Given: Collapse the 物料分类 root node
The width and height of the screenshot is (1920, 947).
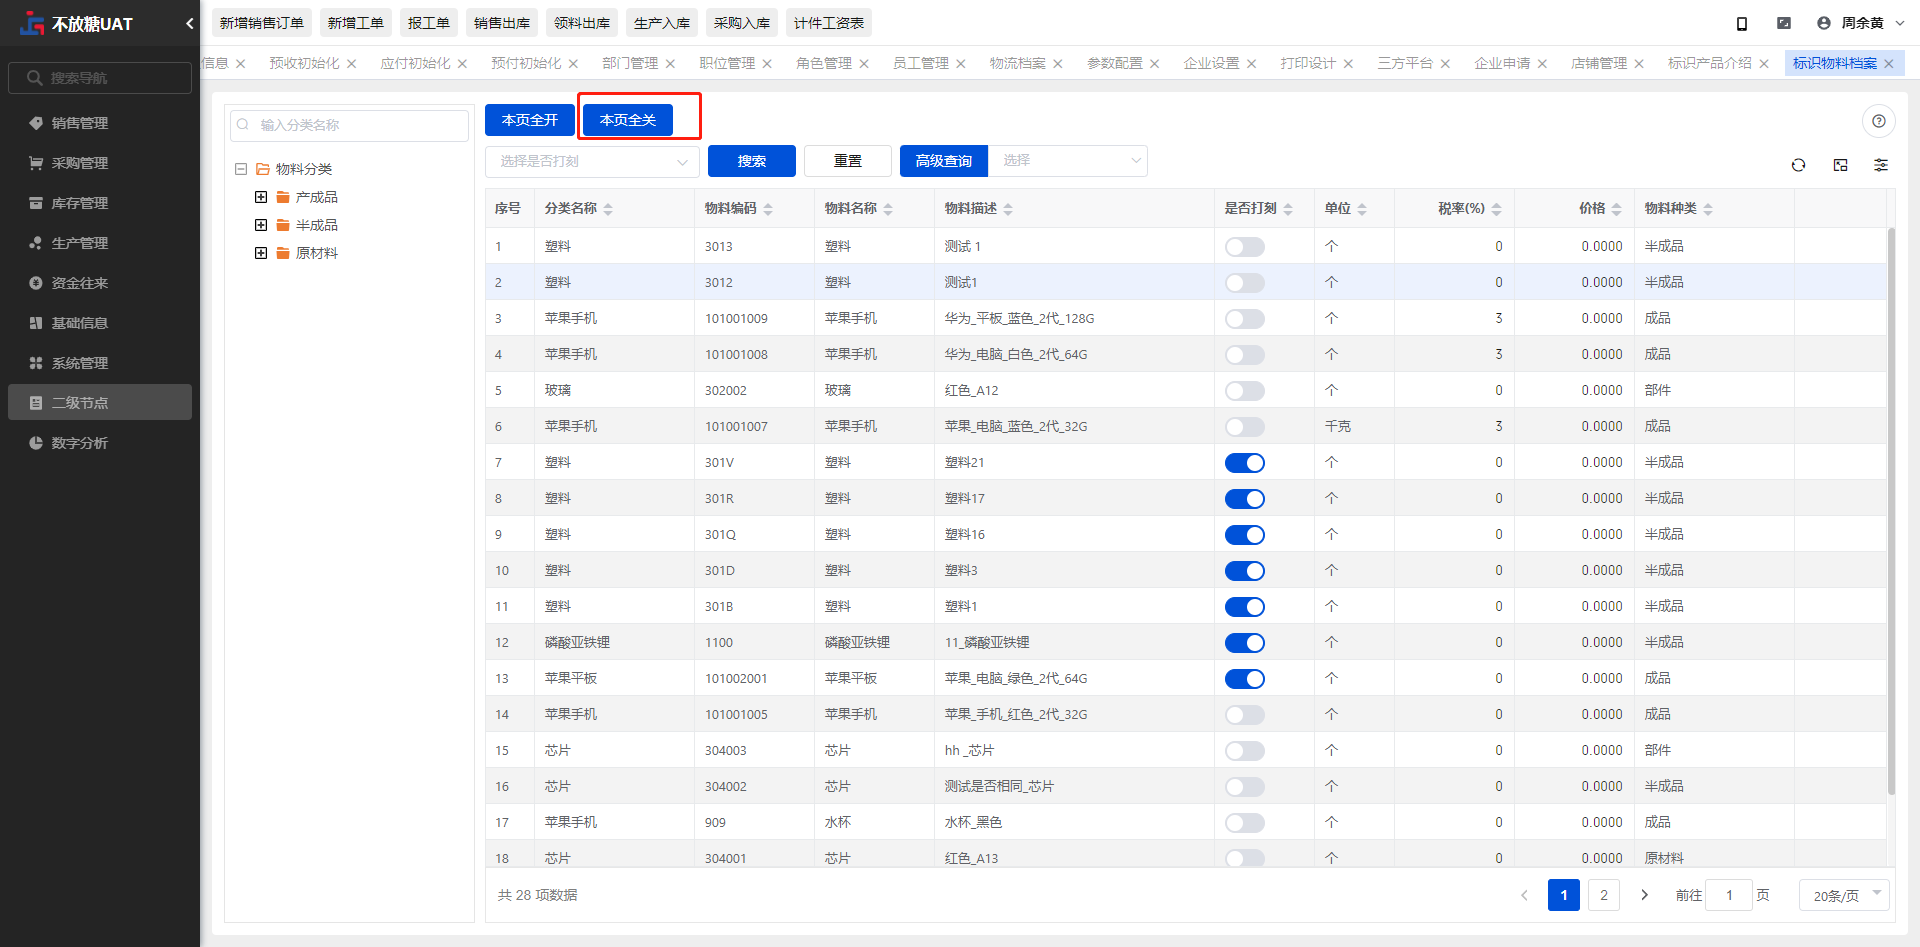Looking at the screenshot, I should click(241, 169).
